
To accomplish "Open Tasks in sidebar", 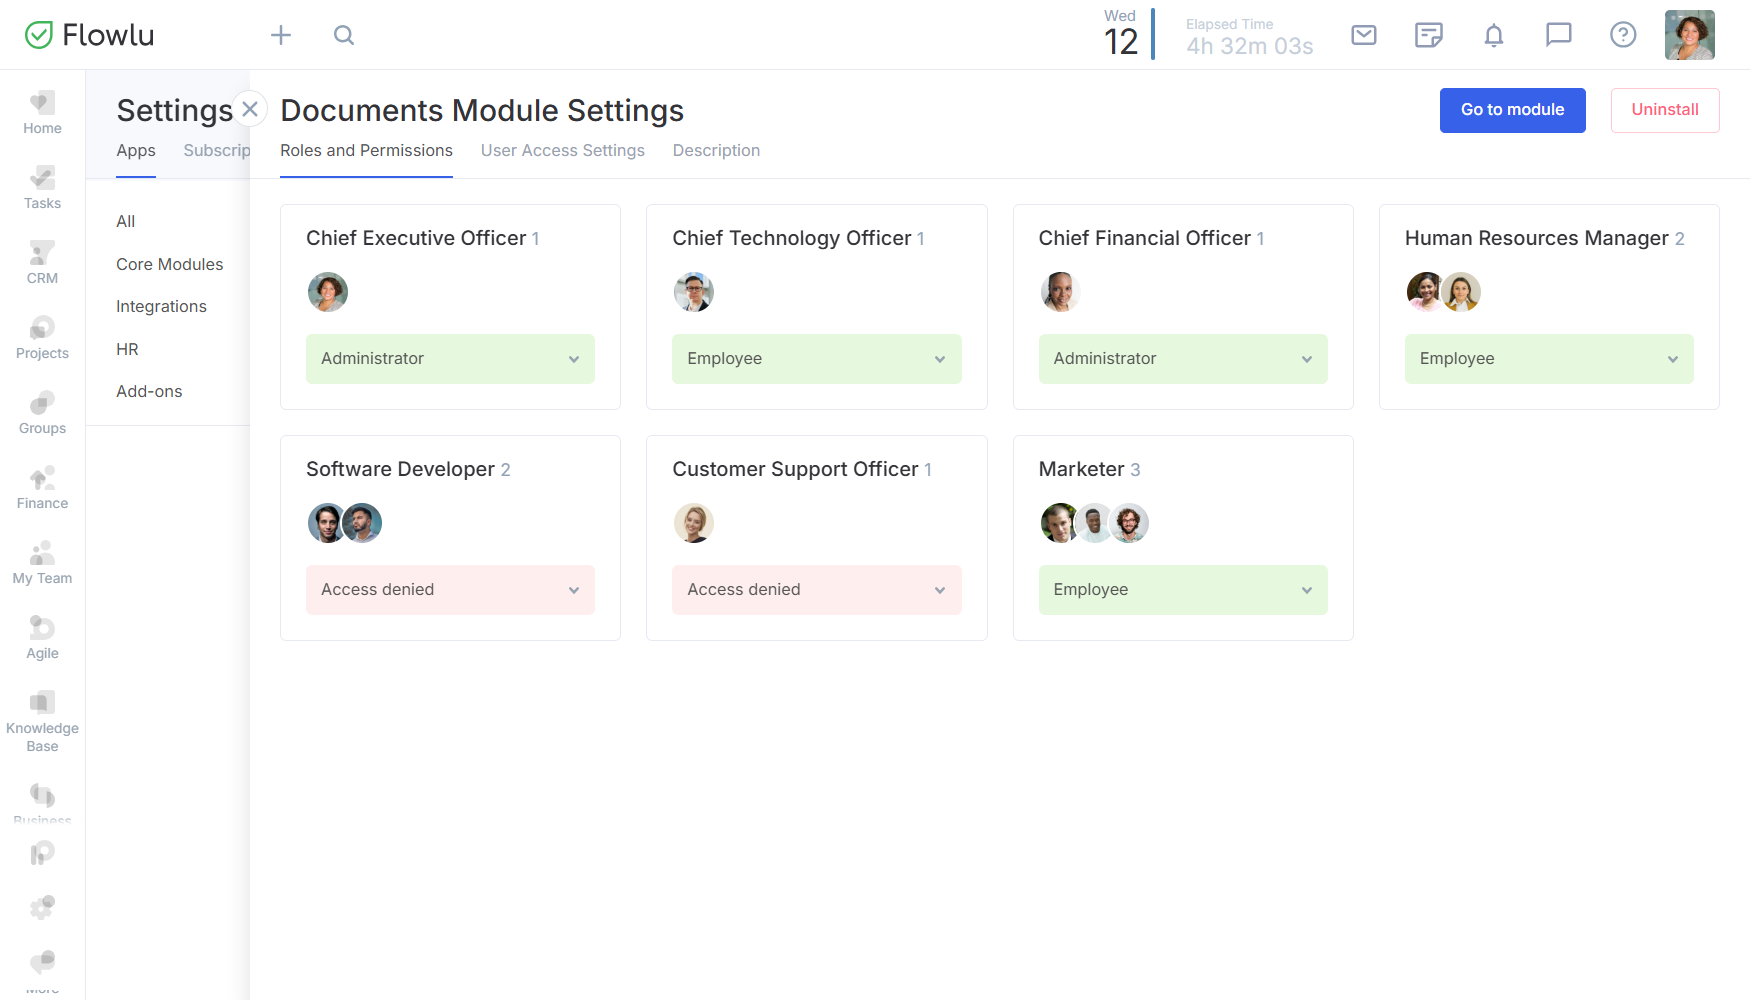I will [x=42, y=188].
